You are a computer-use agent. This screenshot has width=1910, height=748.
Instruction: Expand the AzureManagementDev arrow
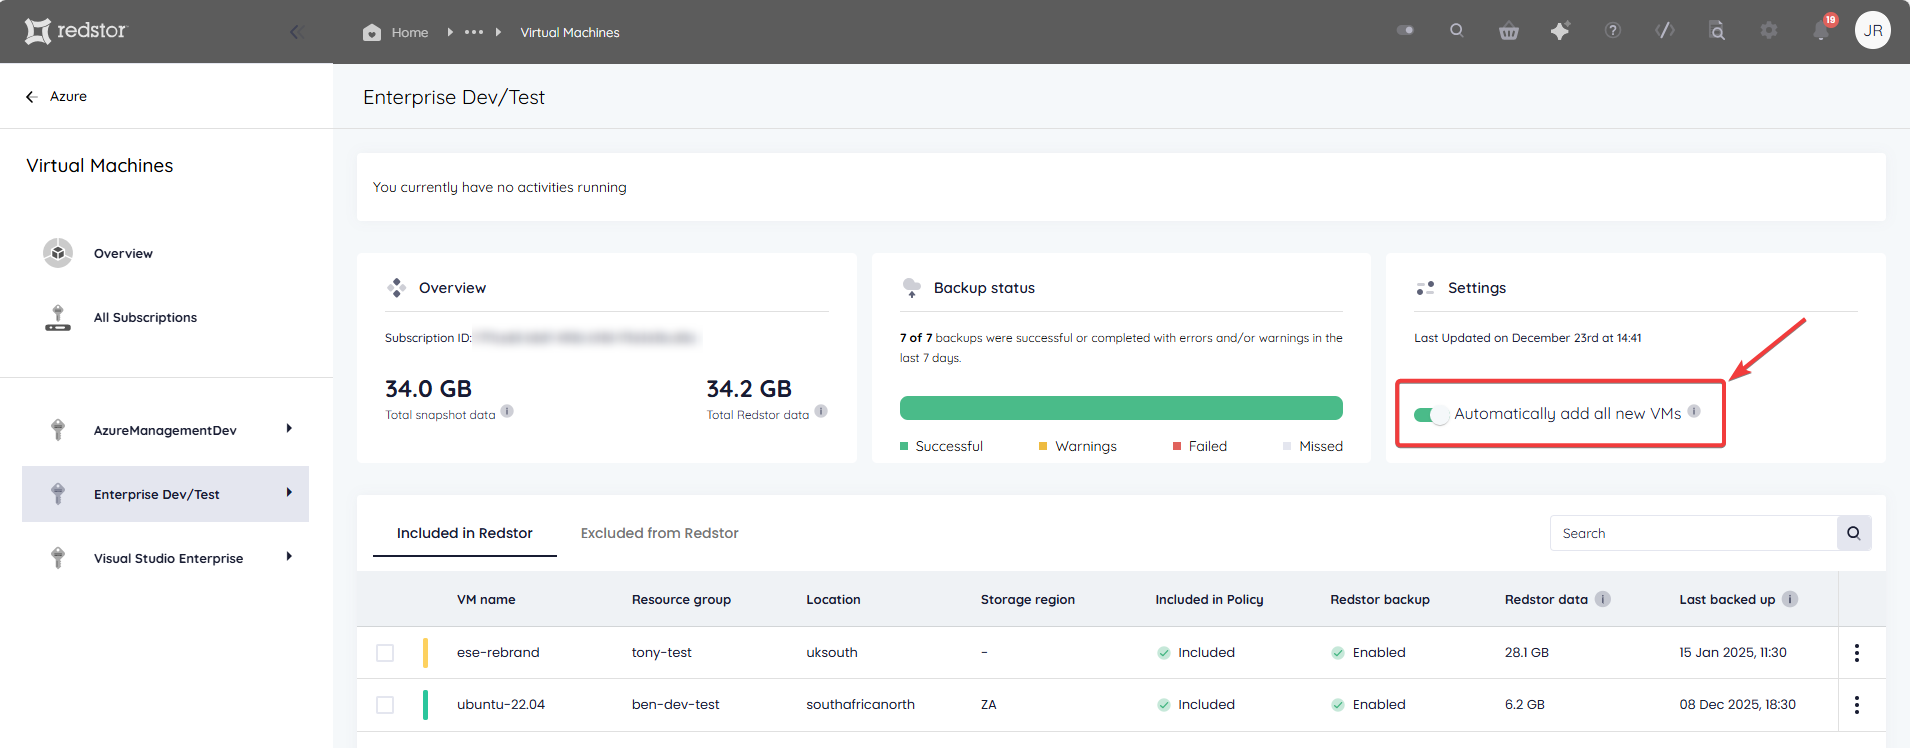coord(289,429)
